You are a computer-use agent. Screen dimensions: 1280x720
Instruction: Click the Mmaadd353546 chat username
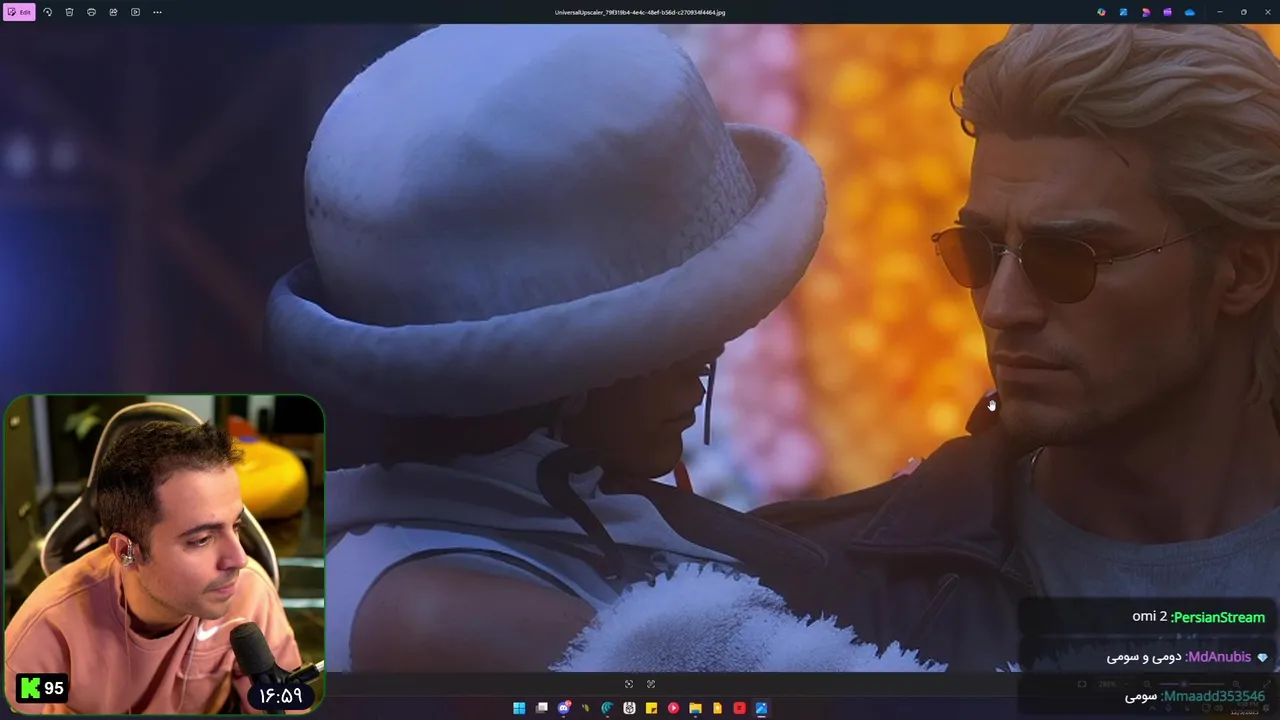1214,696
